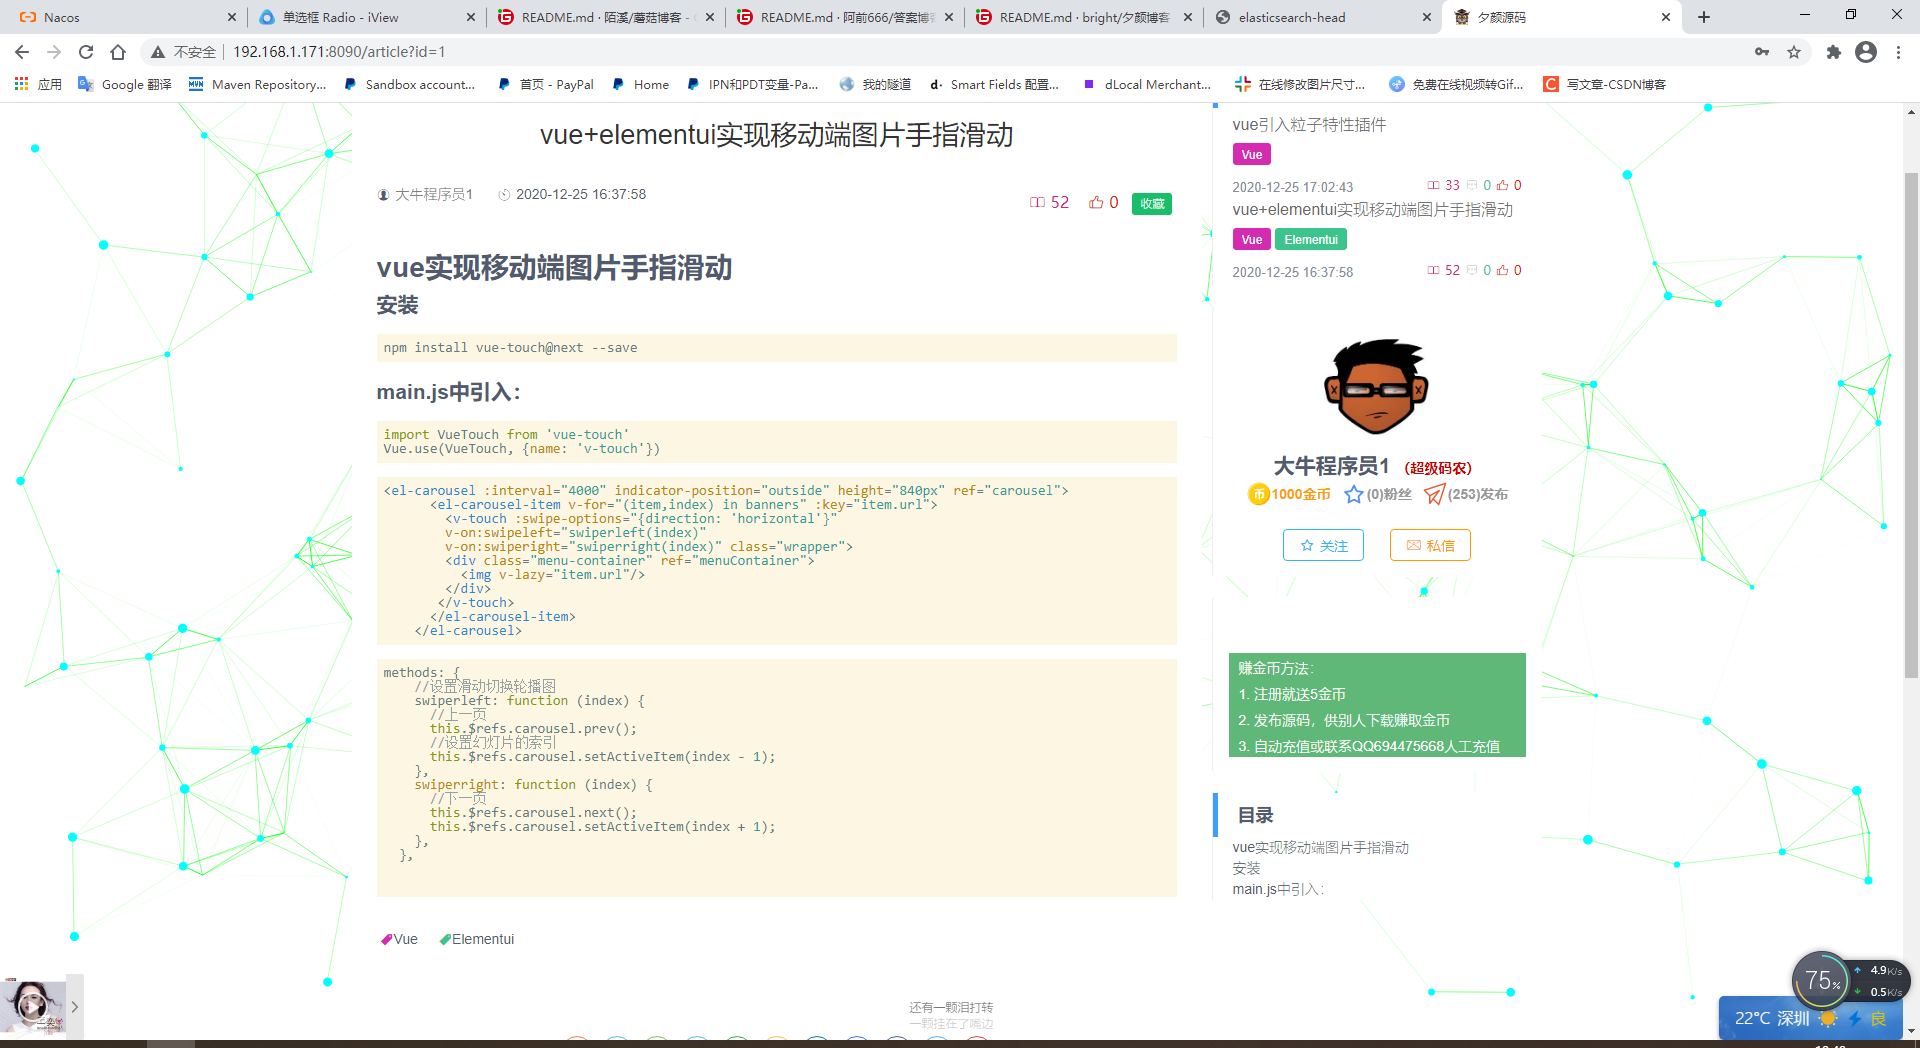Close the elasticsearch-head tab
Screen dimensions: 1920x1048
(1427, 17)
